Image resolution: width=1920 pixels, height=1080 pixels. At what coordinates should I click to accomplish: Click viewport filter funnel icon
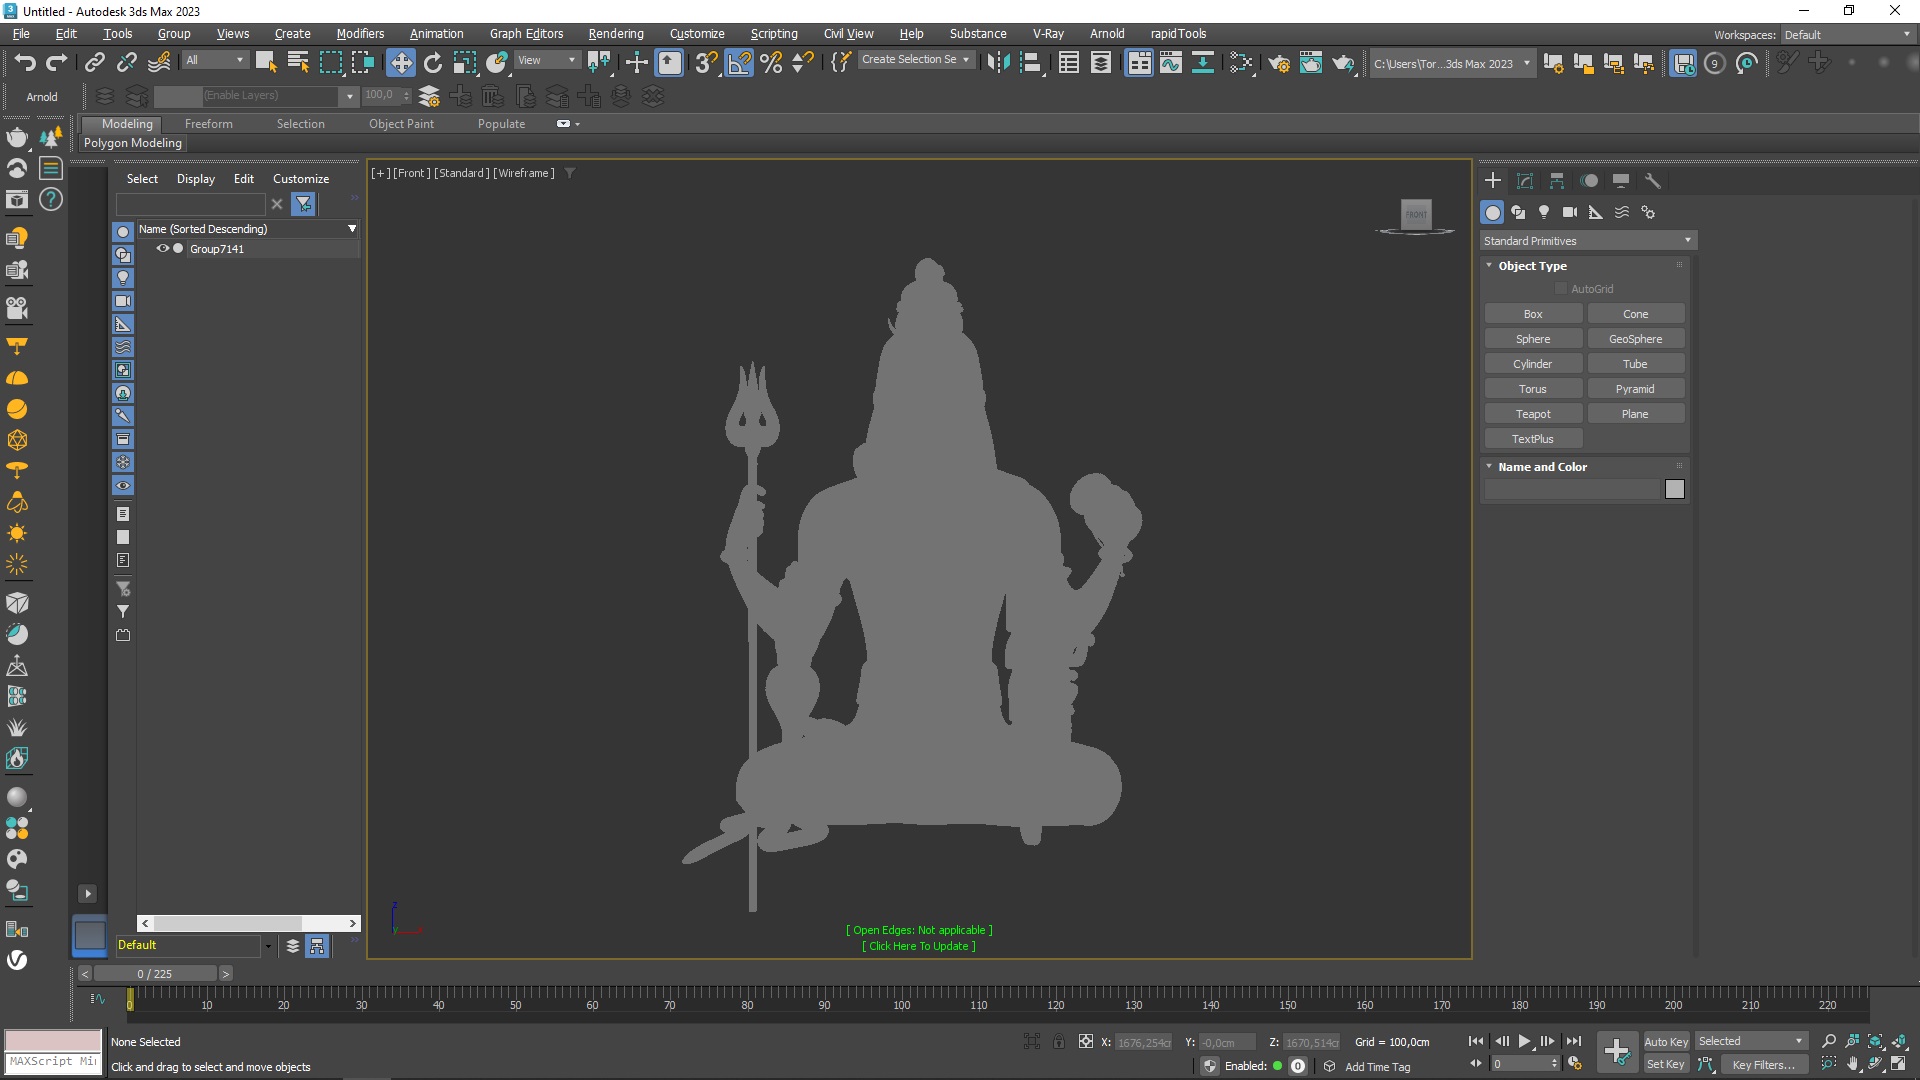pos(570,173)
